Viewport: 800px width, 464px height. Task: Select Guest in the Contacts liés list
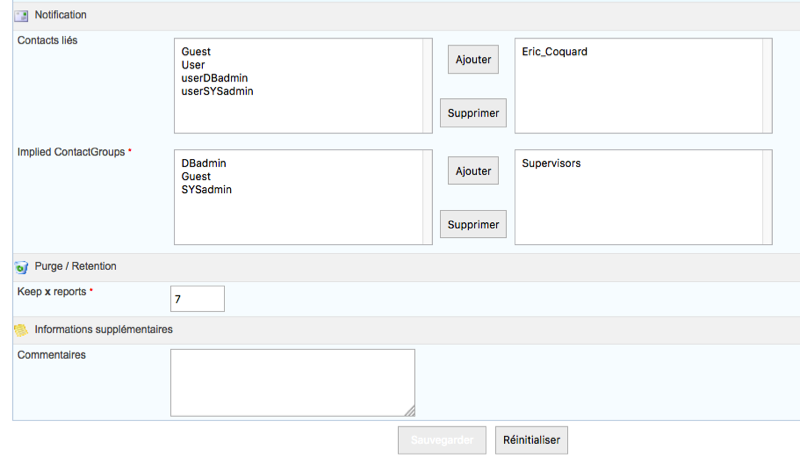[x=196, y=52]
